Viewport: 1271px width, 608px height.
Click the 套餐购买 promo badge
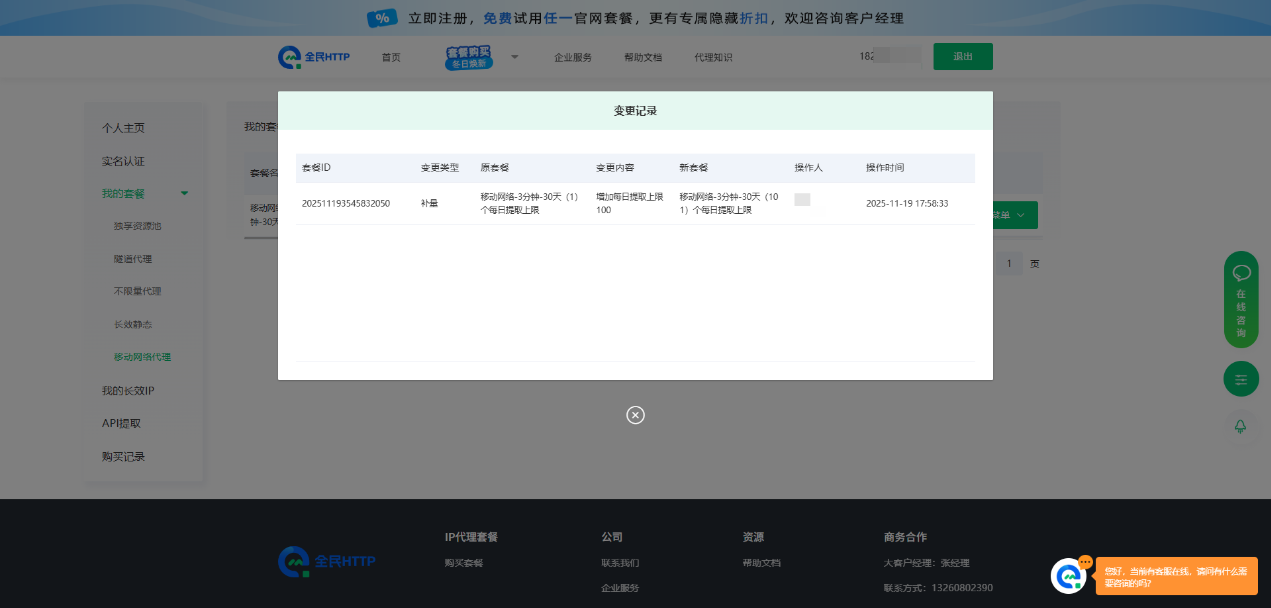[x=469, y=57]
